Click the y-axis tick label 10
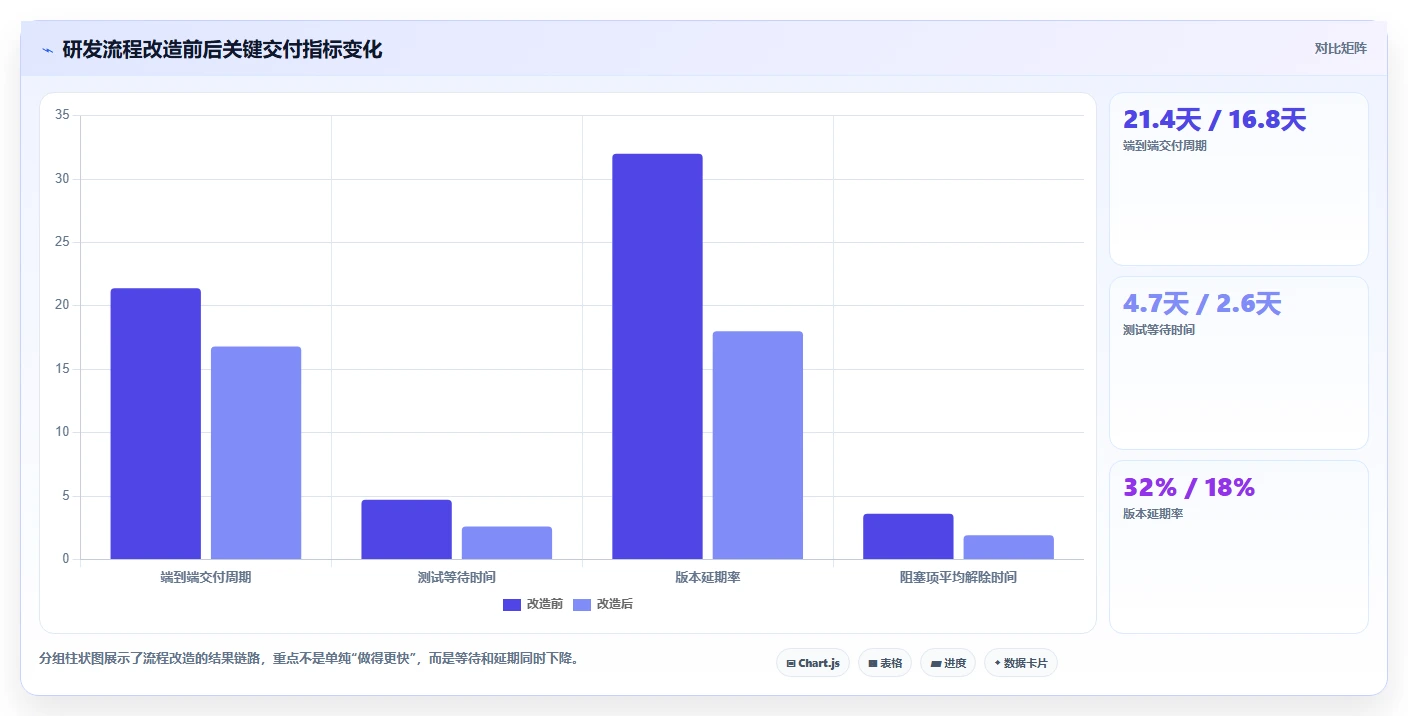 62,432
